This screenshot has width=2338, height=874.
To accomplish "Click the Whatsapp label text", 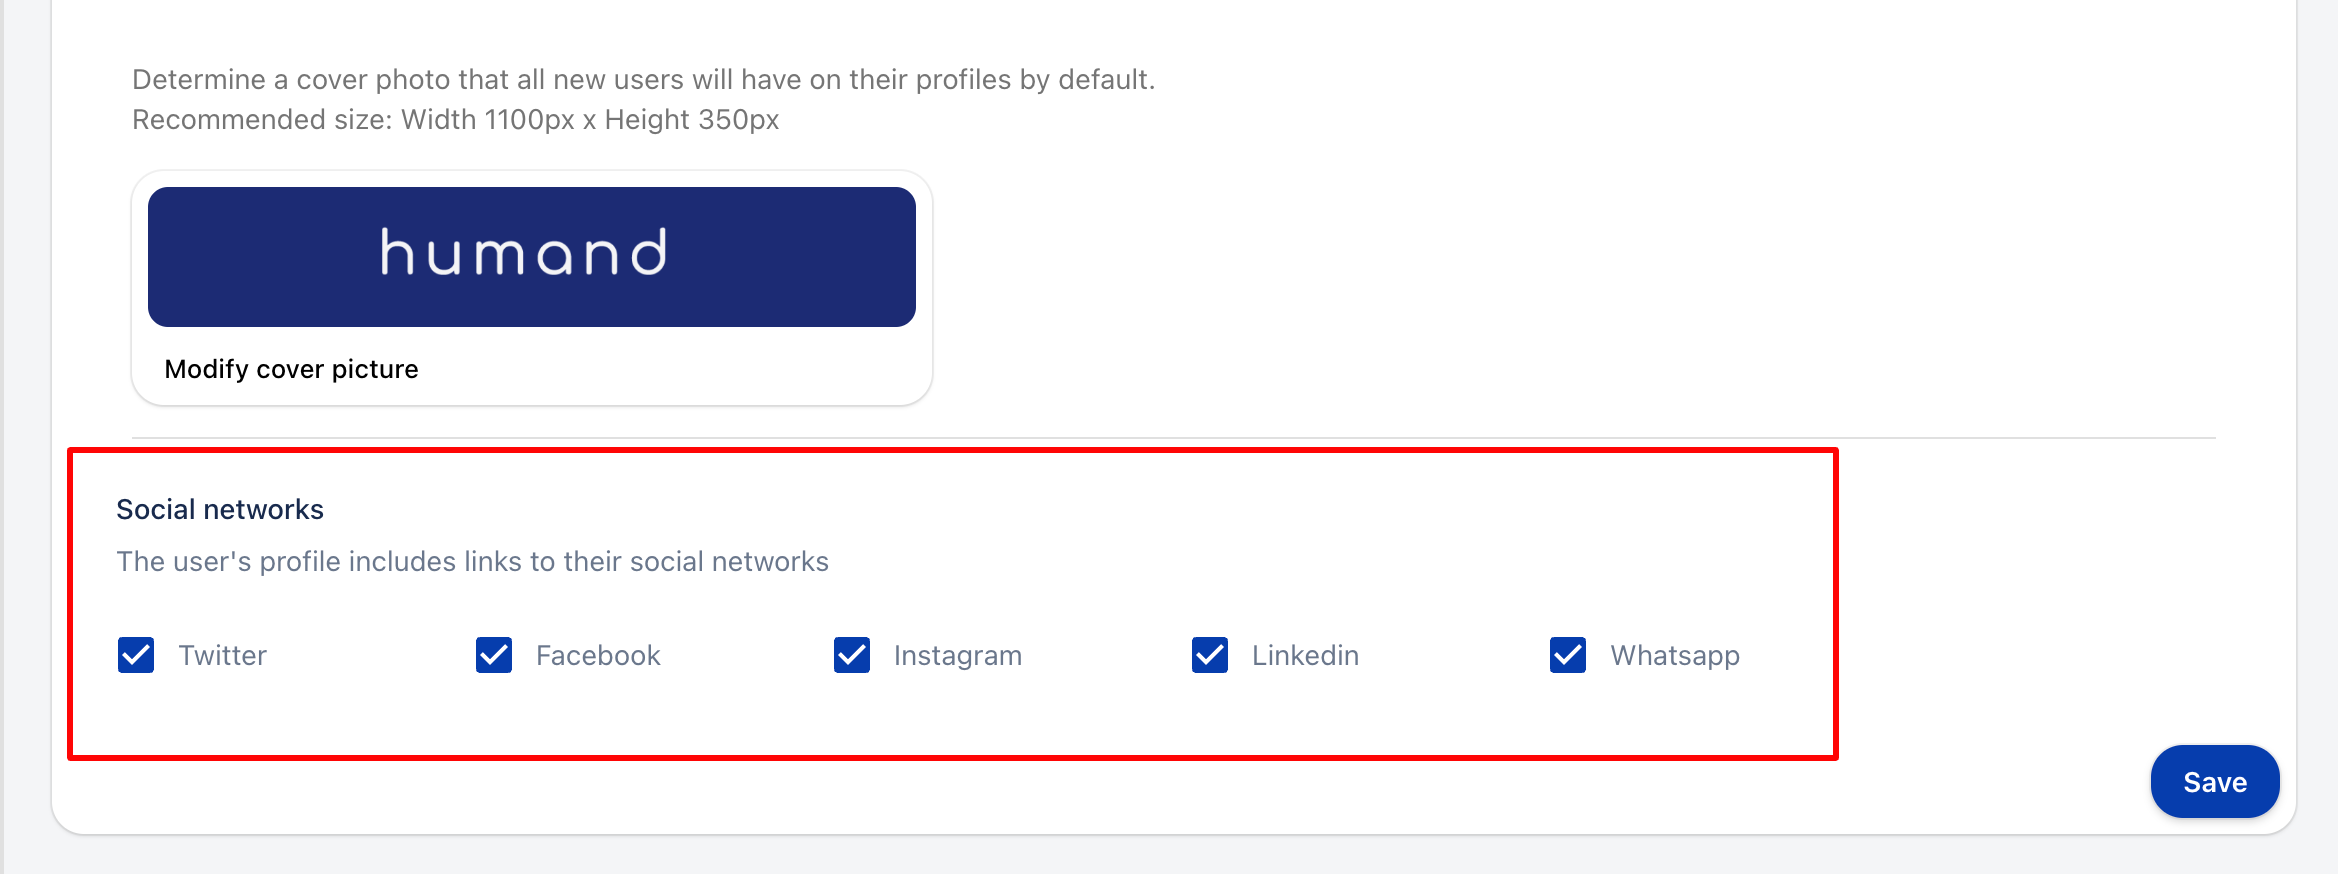I will click(1675, 655).
